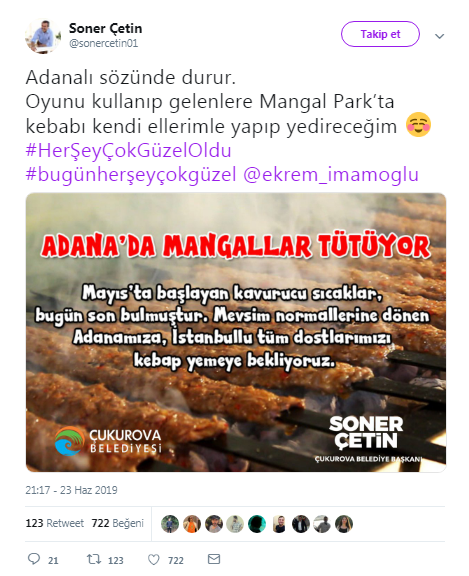Open the Soner Çetin display name
This screenshot has width=469, height=576.
pos(105,28)
